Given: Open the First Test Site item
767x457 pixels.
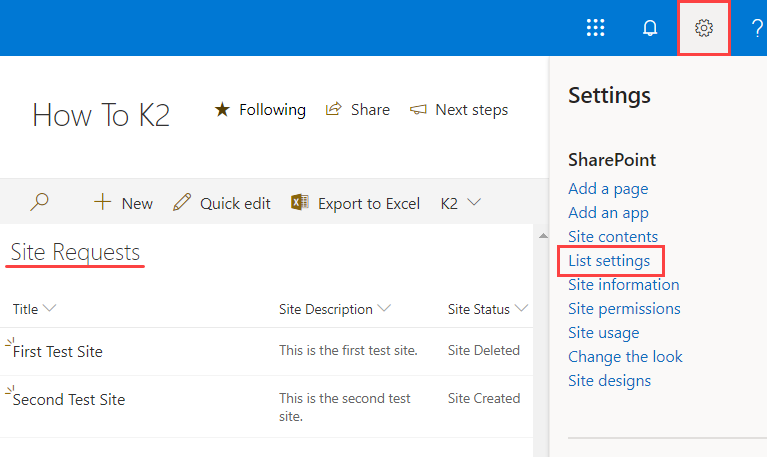Looking at the screenshot, I should tap(58, 351).
